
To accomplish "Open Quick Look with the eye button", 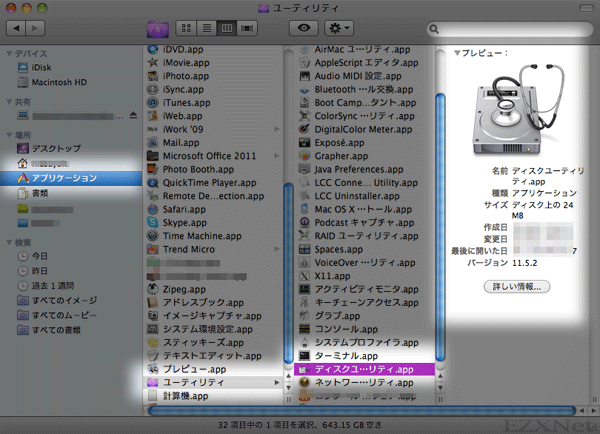I will pyautogui.click(x=304, y=28).
